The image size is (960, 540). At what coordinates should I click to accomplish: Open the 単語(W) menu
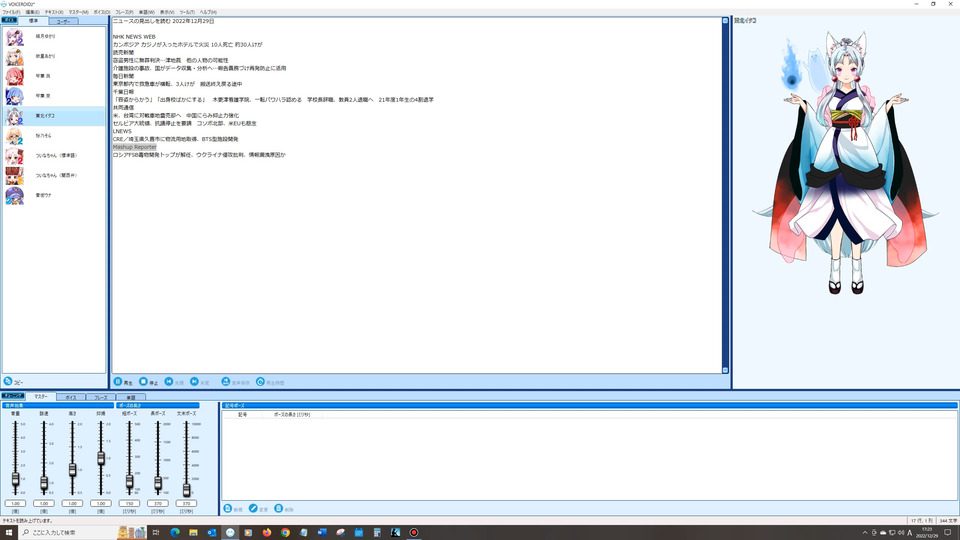click(146, 12)
